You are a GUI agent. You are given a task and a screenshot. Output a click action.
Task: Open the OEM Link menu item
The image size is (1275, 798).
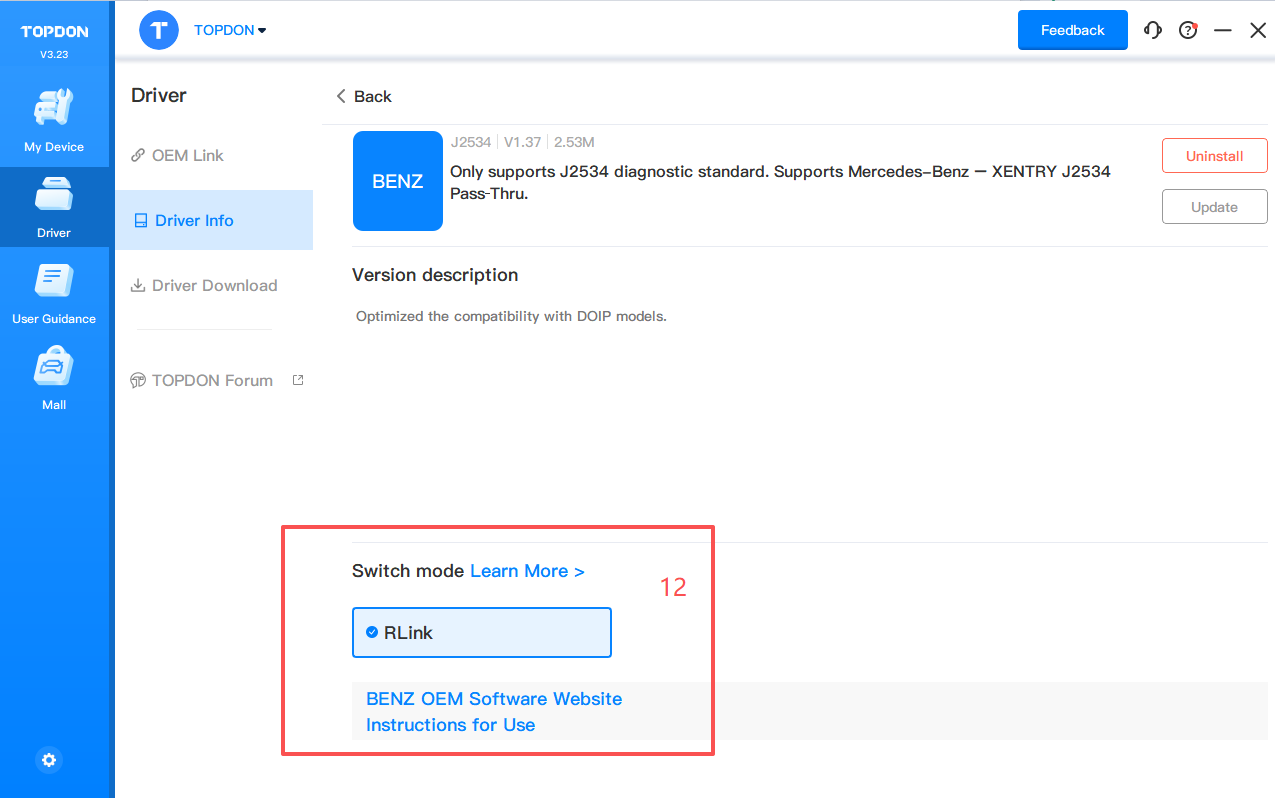(187, 155)
